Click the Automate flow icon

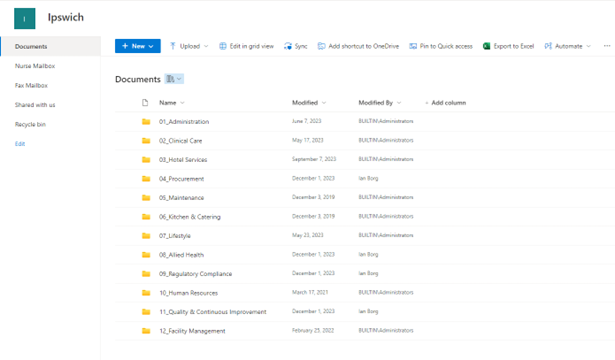[548, 46]
